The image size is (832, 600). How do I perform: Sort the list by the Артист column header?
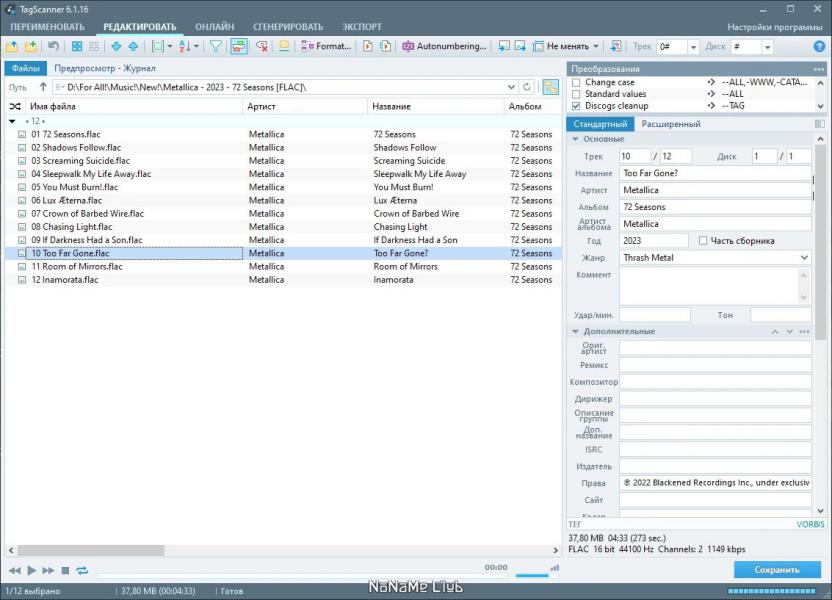tap(305, 107)
